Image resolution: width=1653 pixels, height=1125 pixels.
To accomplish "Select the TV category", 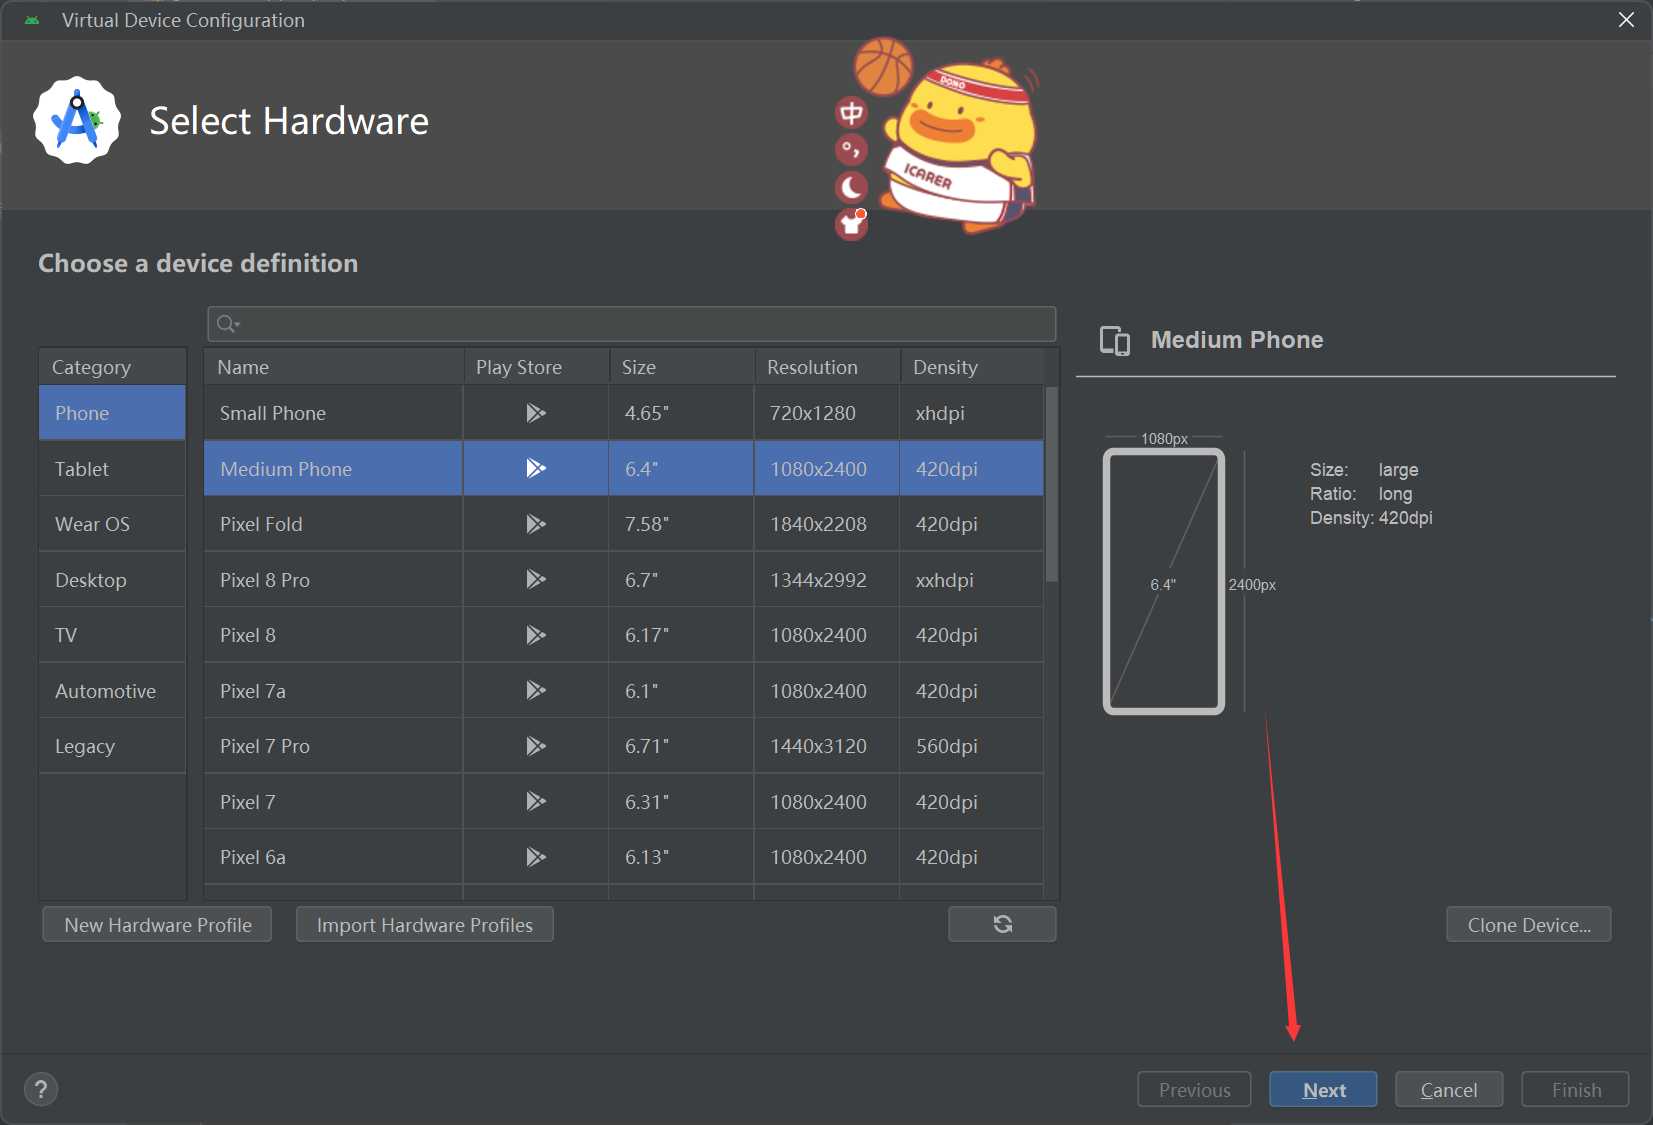I will (x=112, y=635).
